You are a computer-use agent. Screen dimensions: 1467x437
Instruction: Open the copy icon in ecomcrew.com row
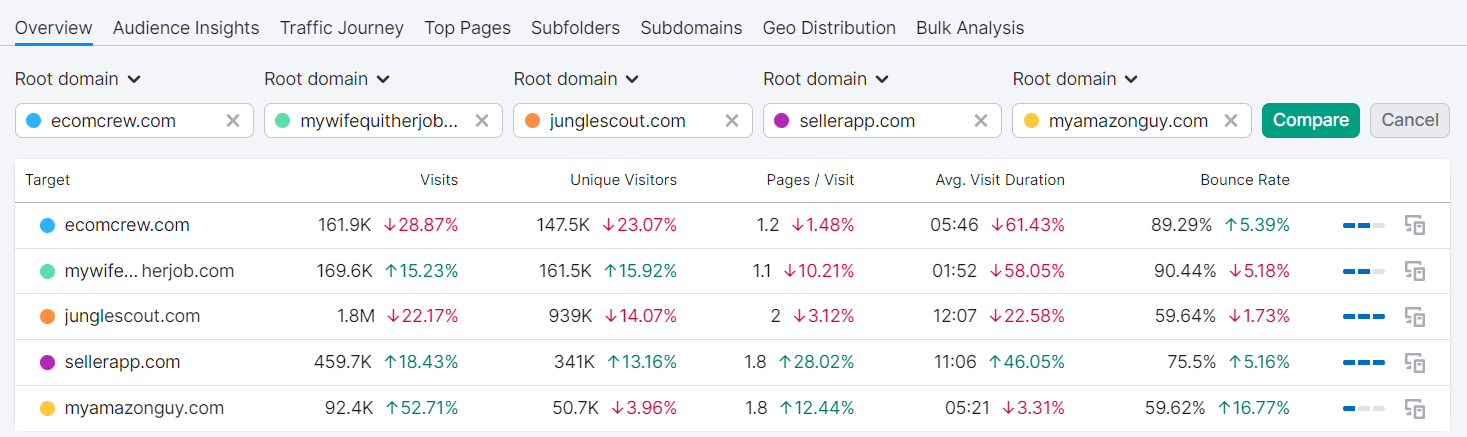click(x=1414, y=225)
